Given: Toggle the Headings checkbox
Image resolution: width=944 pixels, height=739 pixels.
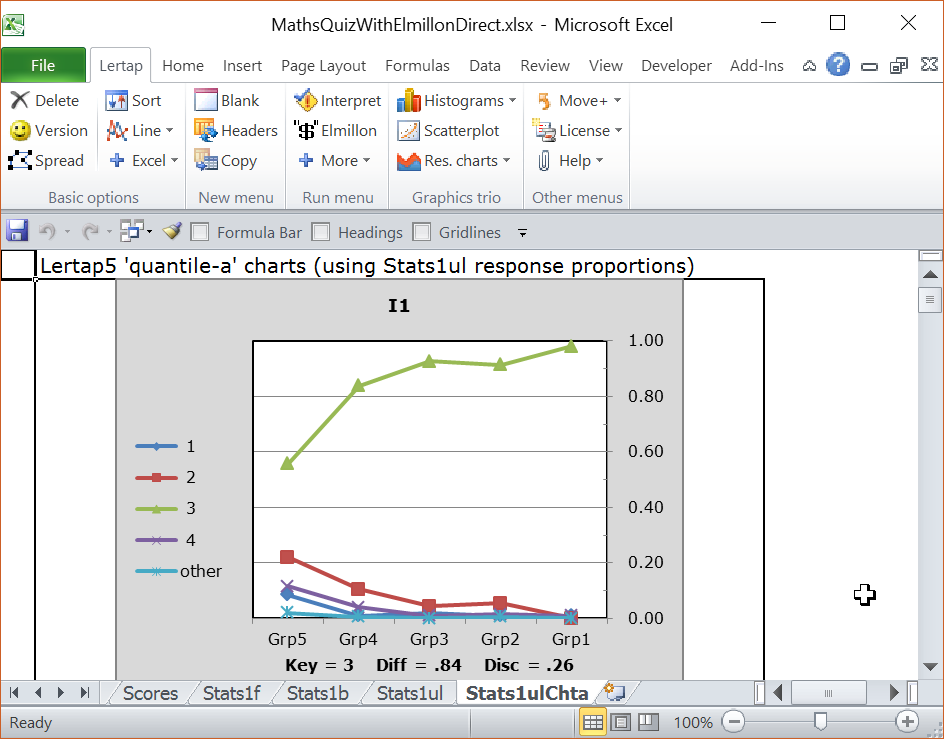Looking at the screenshot, I should [320, 232].
